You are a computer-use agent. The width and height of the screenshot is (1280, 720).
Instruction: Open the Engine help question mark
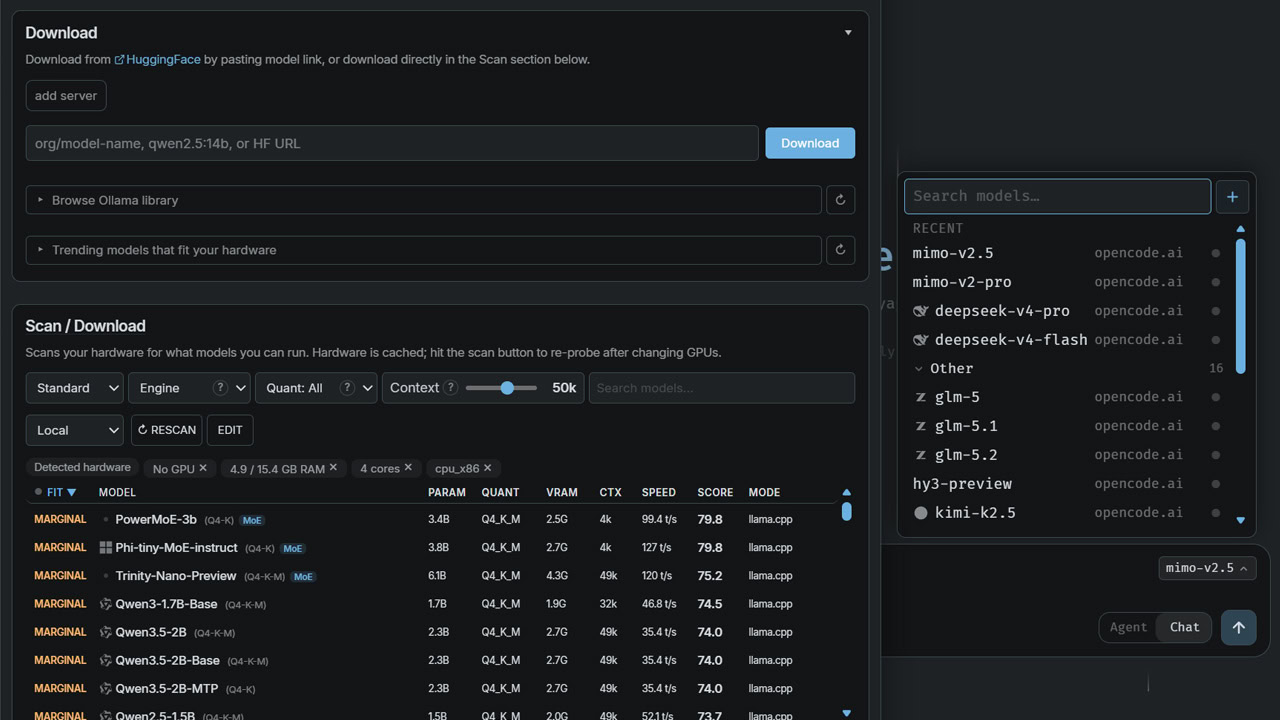pos(220,388)
